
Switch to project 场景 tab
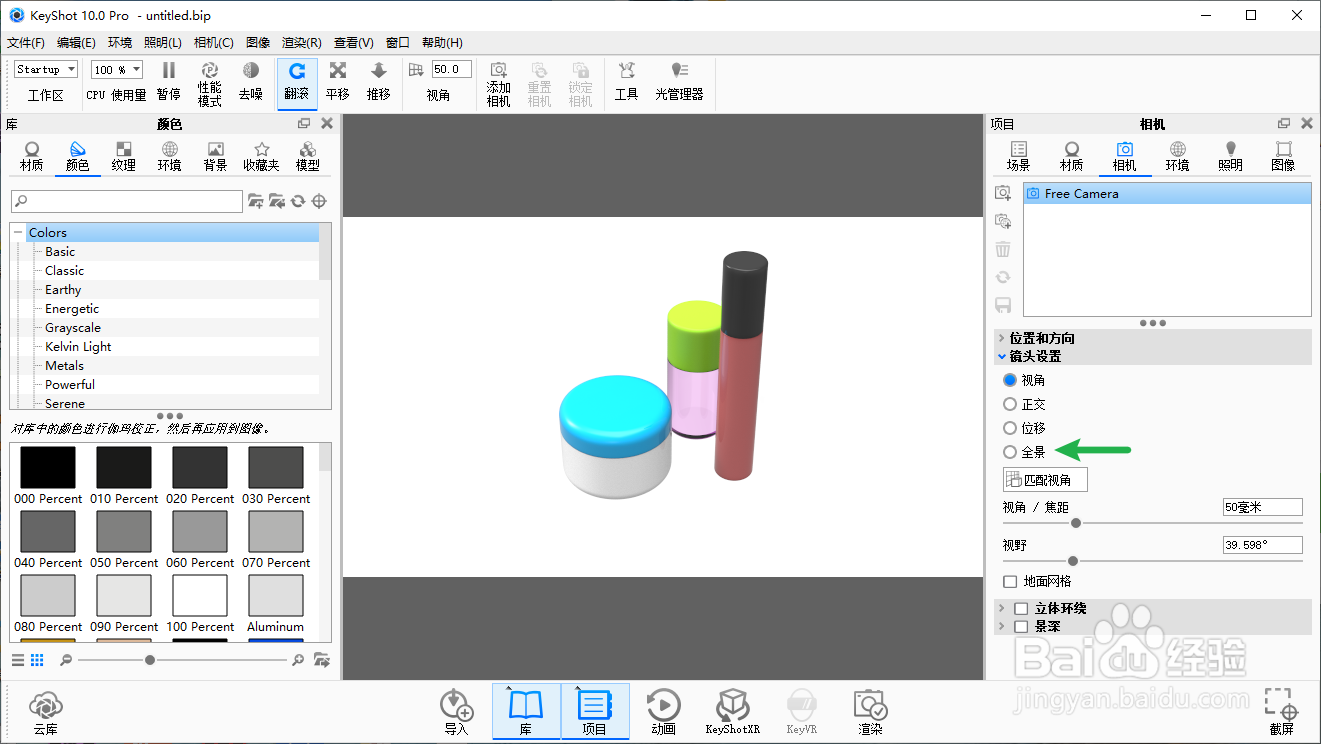1018,157
